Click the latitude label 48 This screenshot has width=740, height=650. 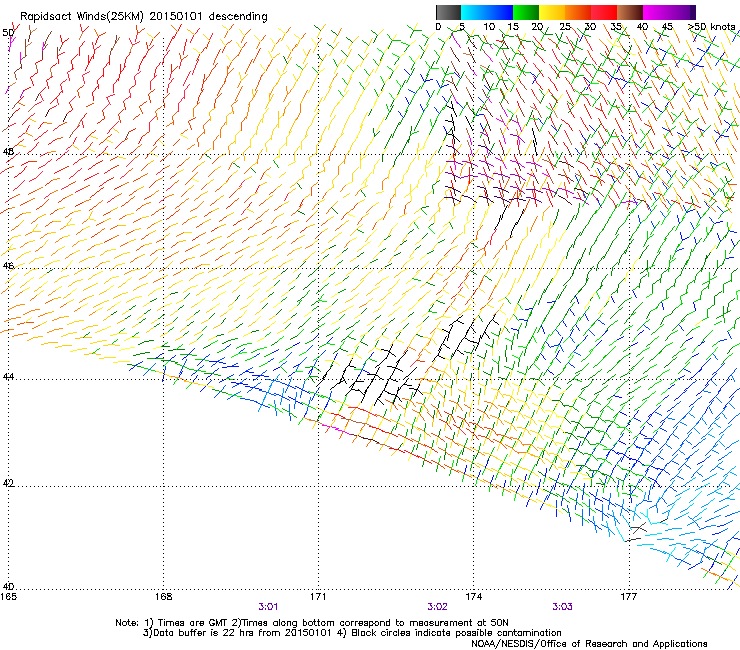click(x=8, y=152)
